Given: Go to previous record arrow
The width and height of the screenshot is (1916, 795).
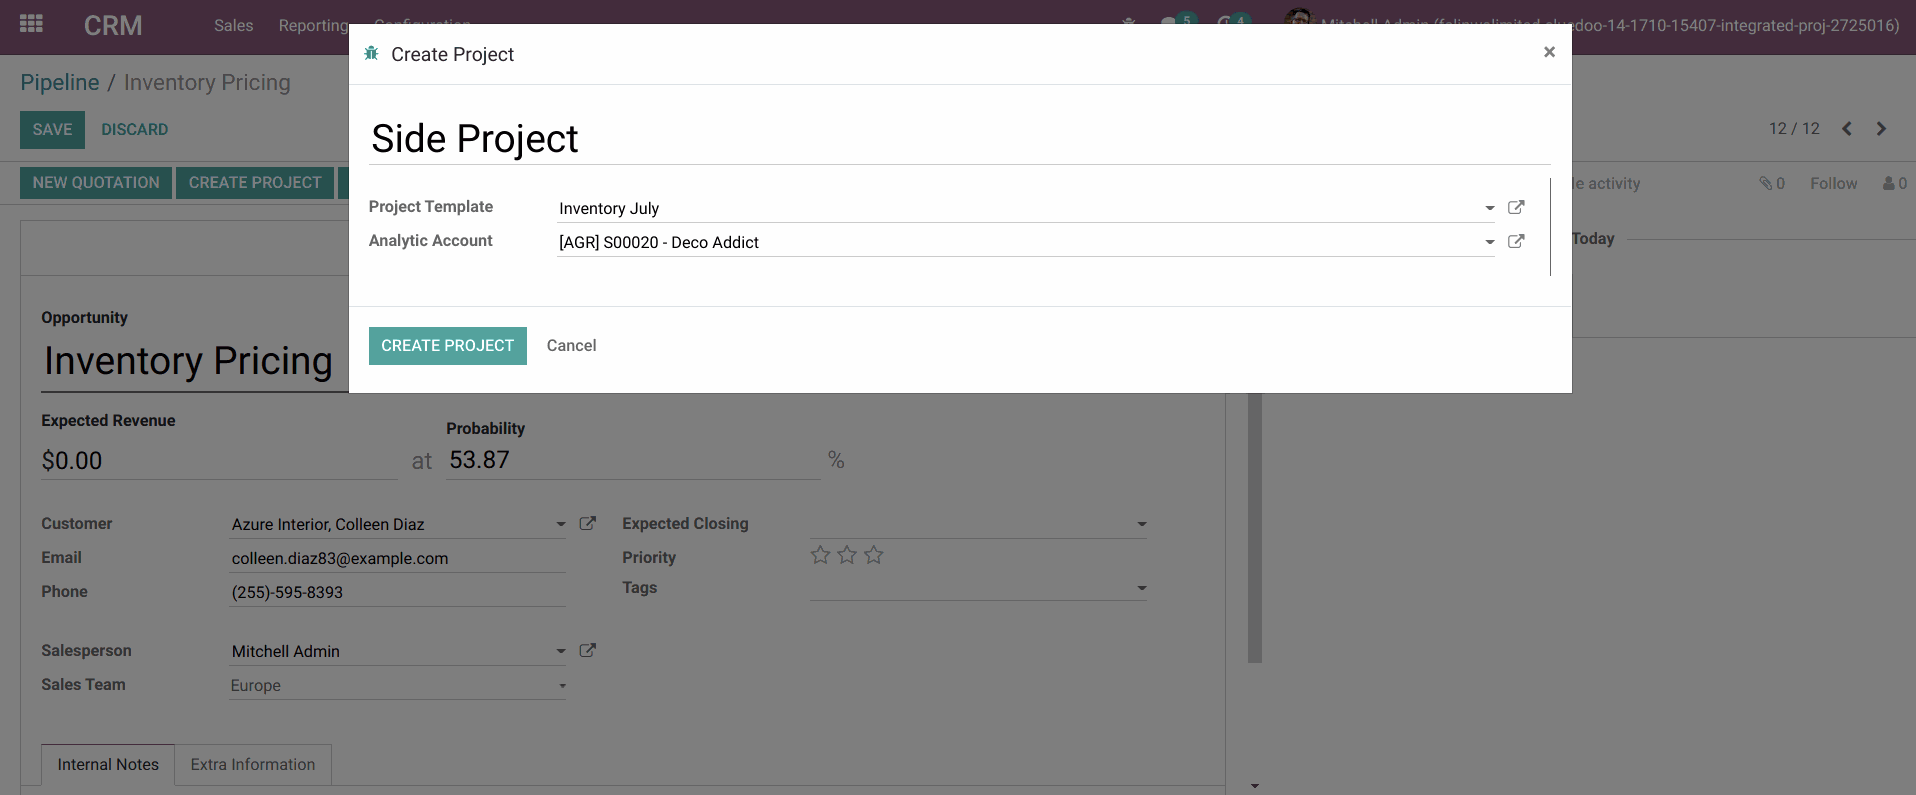Looking at the screenshot, I should click(x=1847, y=129).
